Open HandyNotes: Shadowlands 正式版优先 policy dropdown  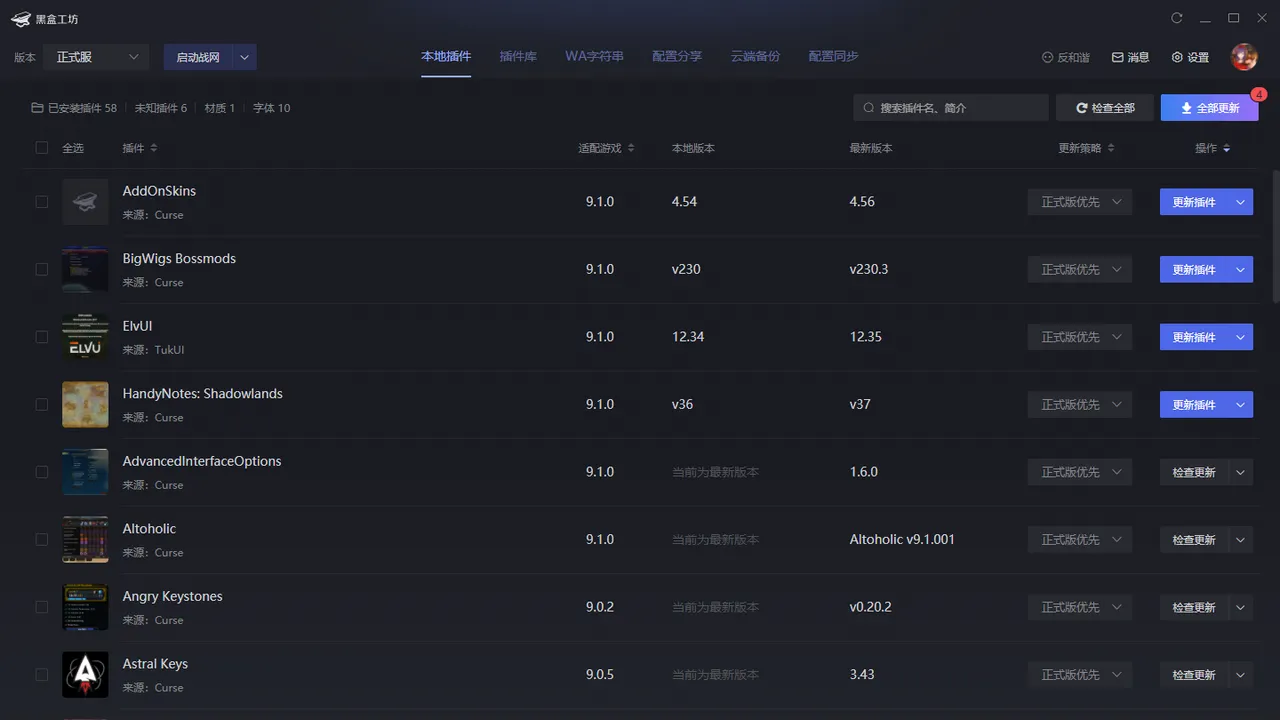pos(1080,404)
